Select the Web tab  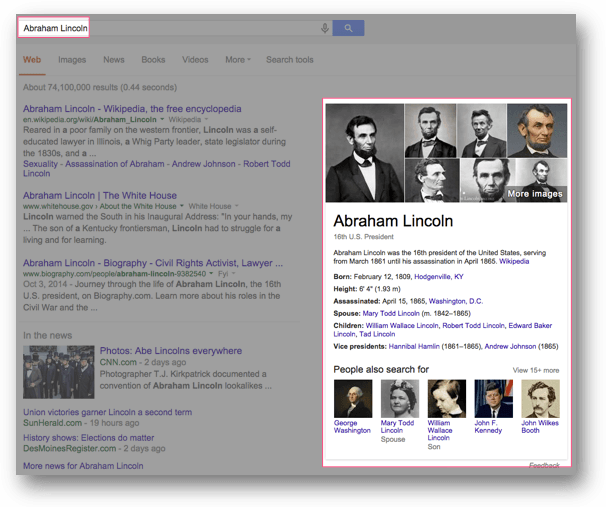tap(32, 60)
